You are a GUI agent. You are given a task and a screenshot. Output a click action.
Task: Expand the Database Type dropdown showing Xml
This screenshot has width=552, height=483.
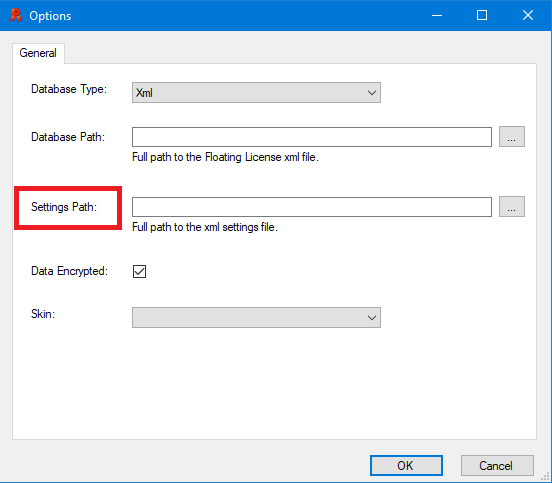(256, 93)
